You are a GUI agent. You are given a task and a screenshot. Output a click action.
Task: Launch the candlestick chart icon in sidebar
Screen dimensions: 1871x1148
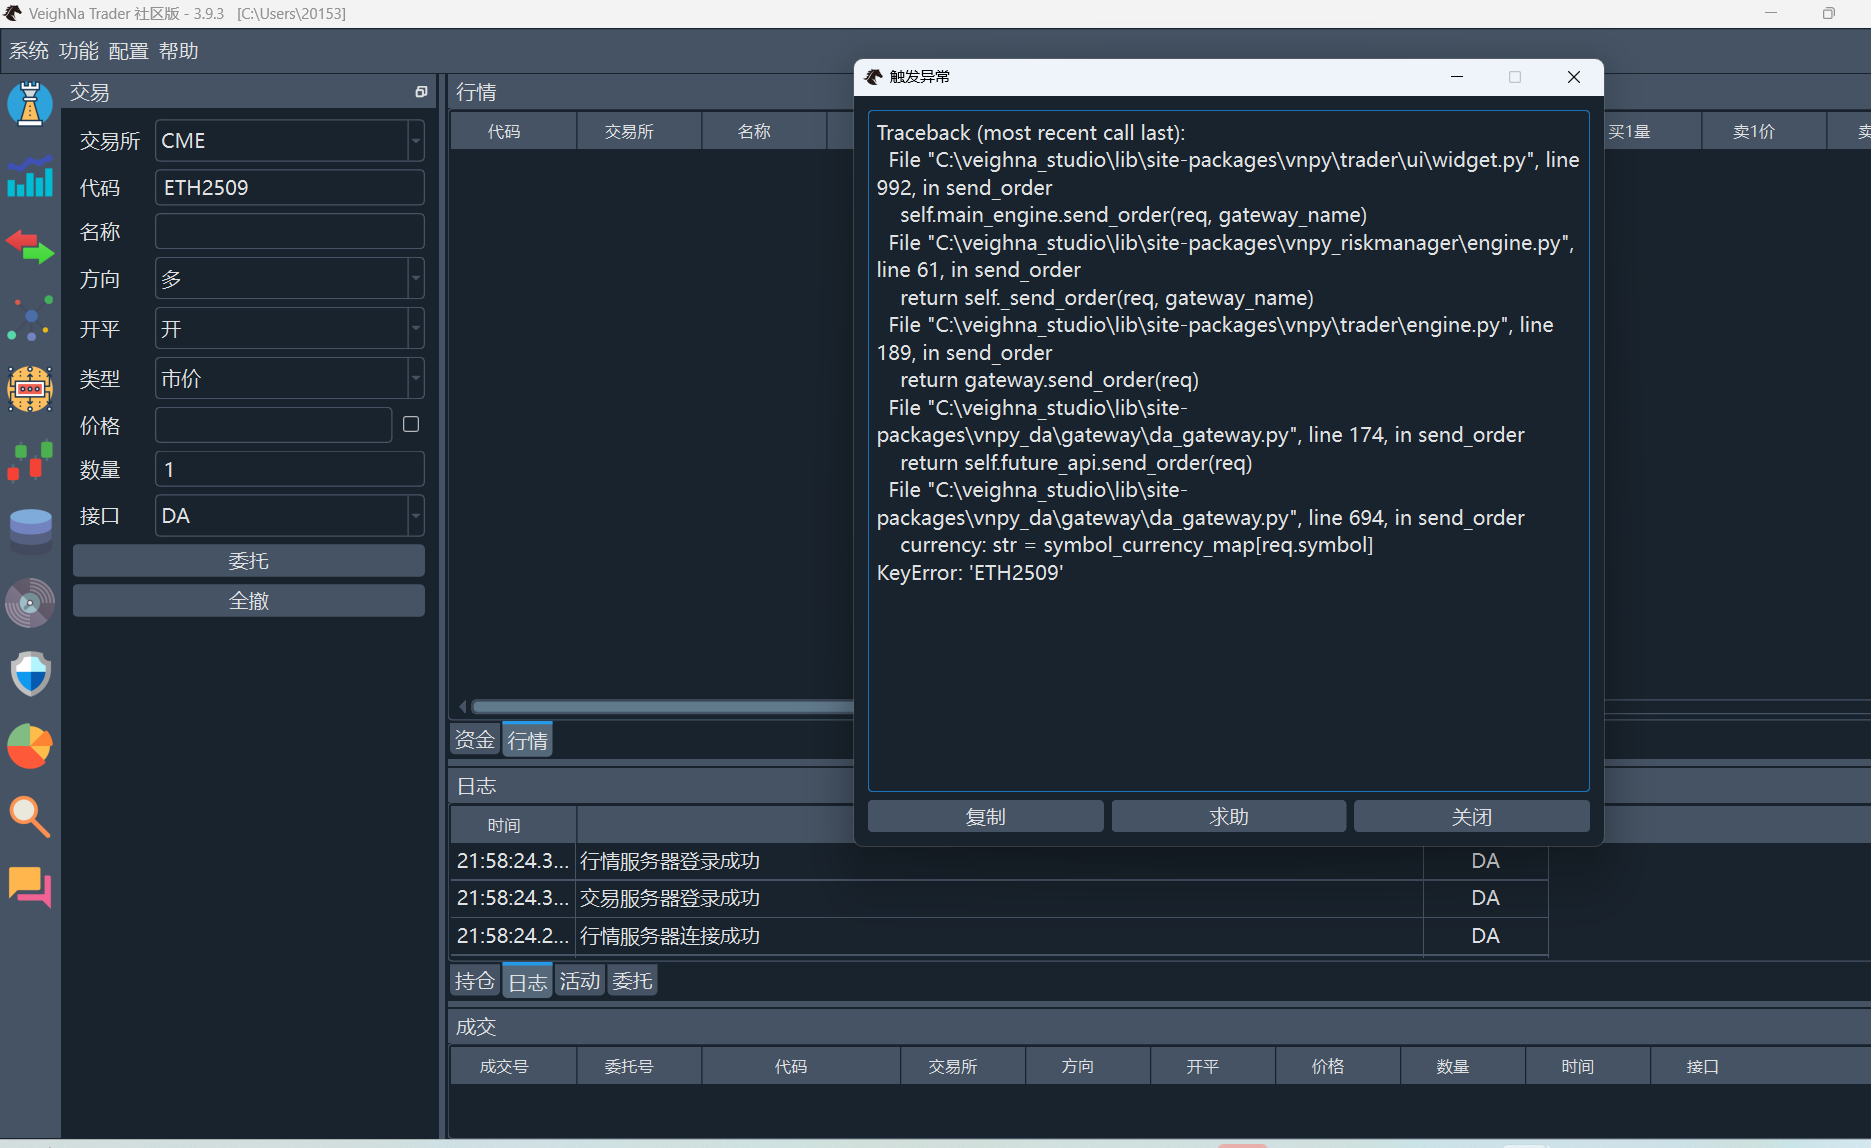point(30,461)
